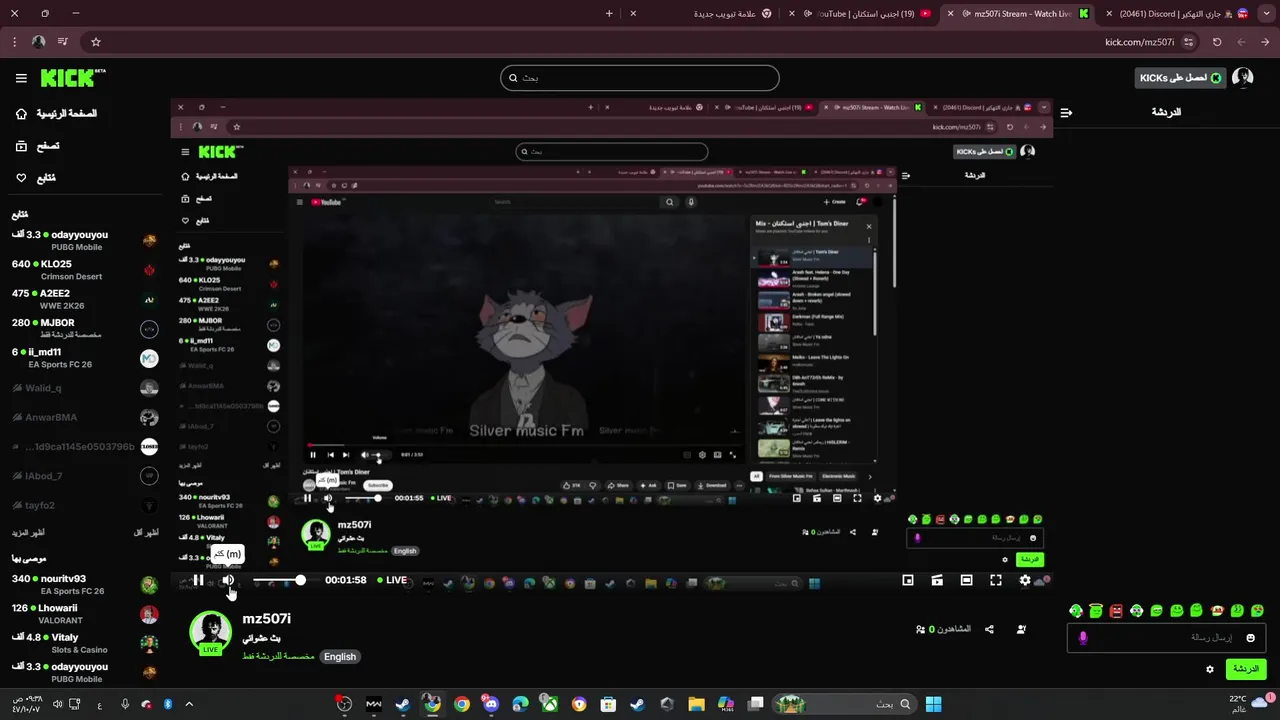Viewport: 1280px width, 720px height.
Task: Open the Following sidebar item
Action: pyautogui.click(x=36, y=178)
